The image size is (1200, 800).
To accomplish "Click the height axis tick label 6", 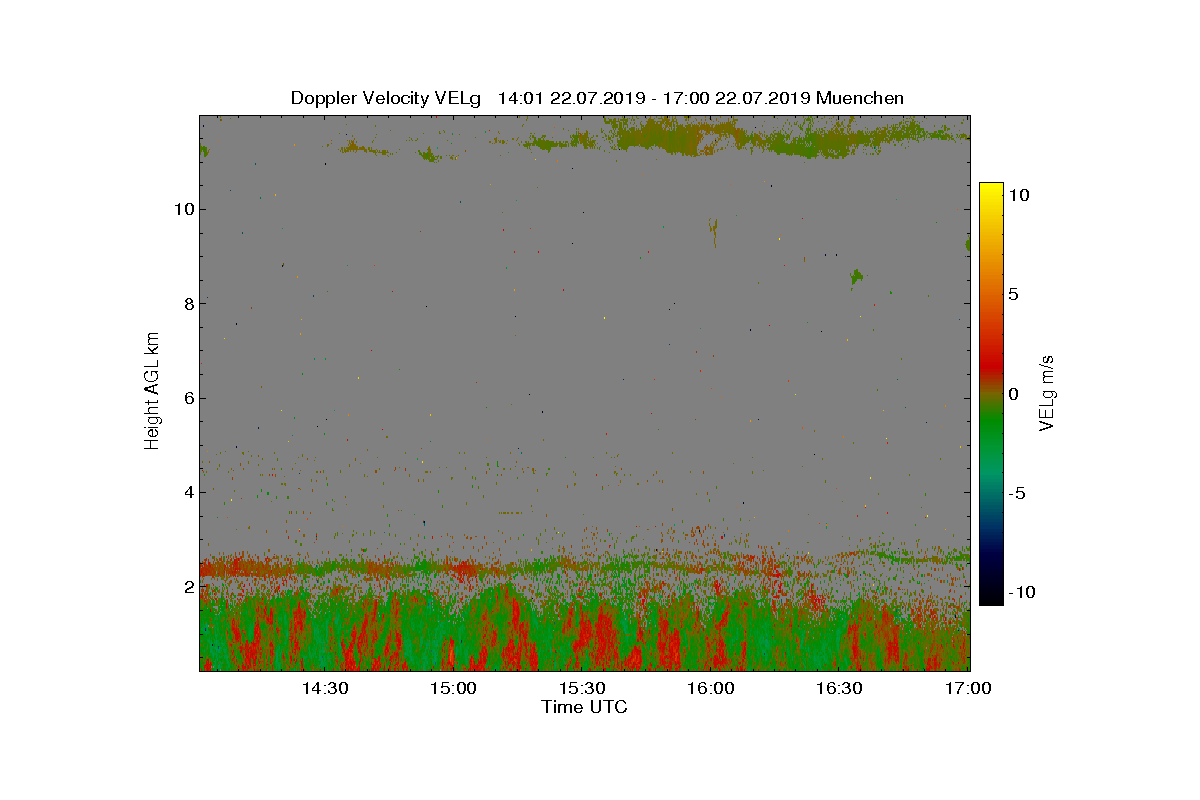I will [188, 397].
